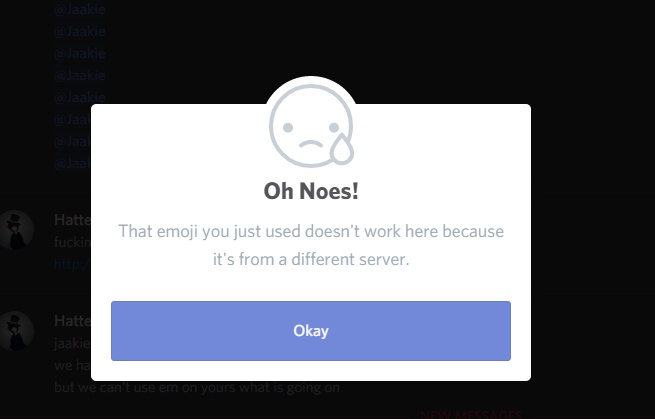Open the lower Hatter user avatar

[16, 331]
